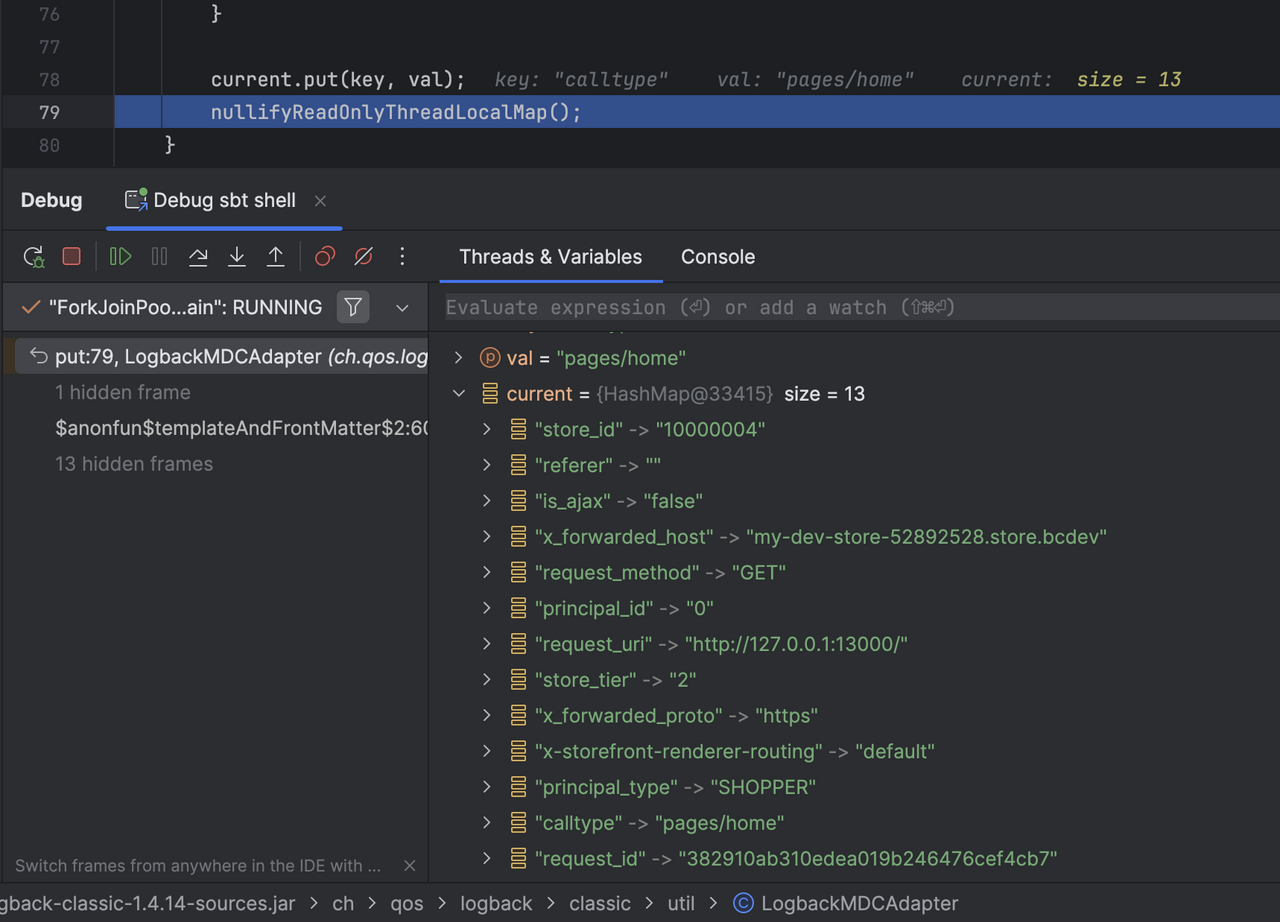Step over the current line
The image size is (1280, 922).
tap(198, 257)
